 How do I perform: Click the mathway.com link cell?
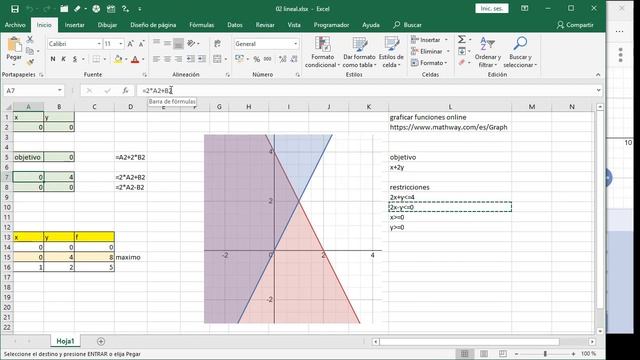(x=449, y=127)
